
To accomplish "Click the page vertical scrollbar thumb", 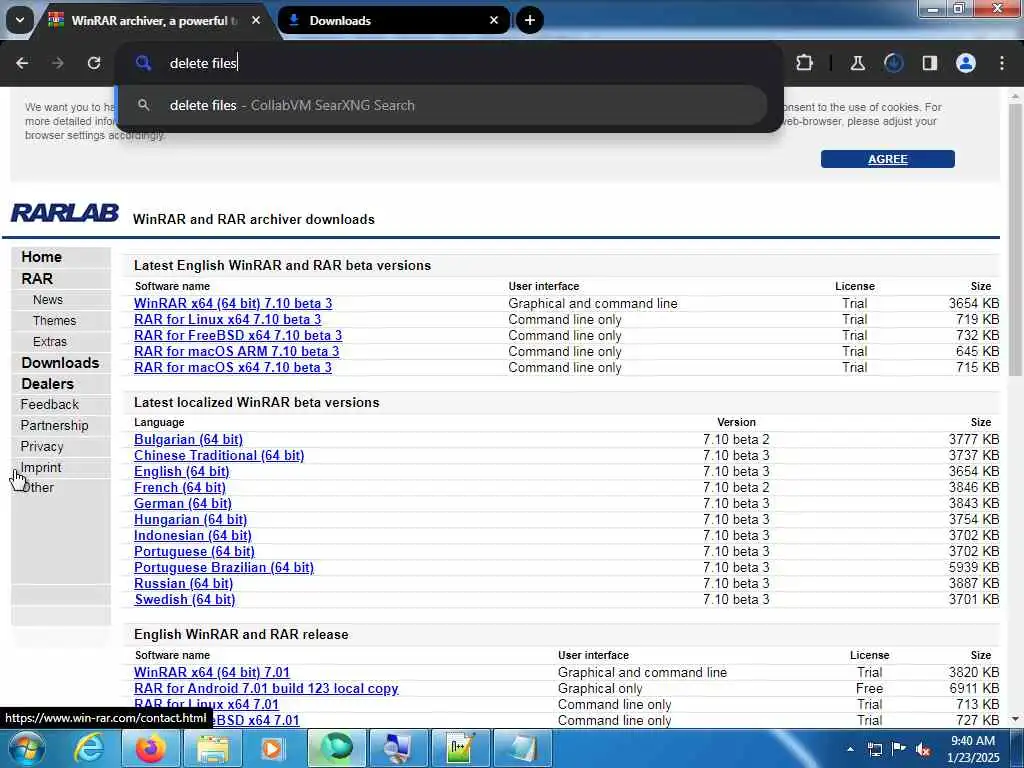I will (x=1015, y=238).
